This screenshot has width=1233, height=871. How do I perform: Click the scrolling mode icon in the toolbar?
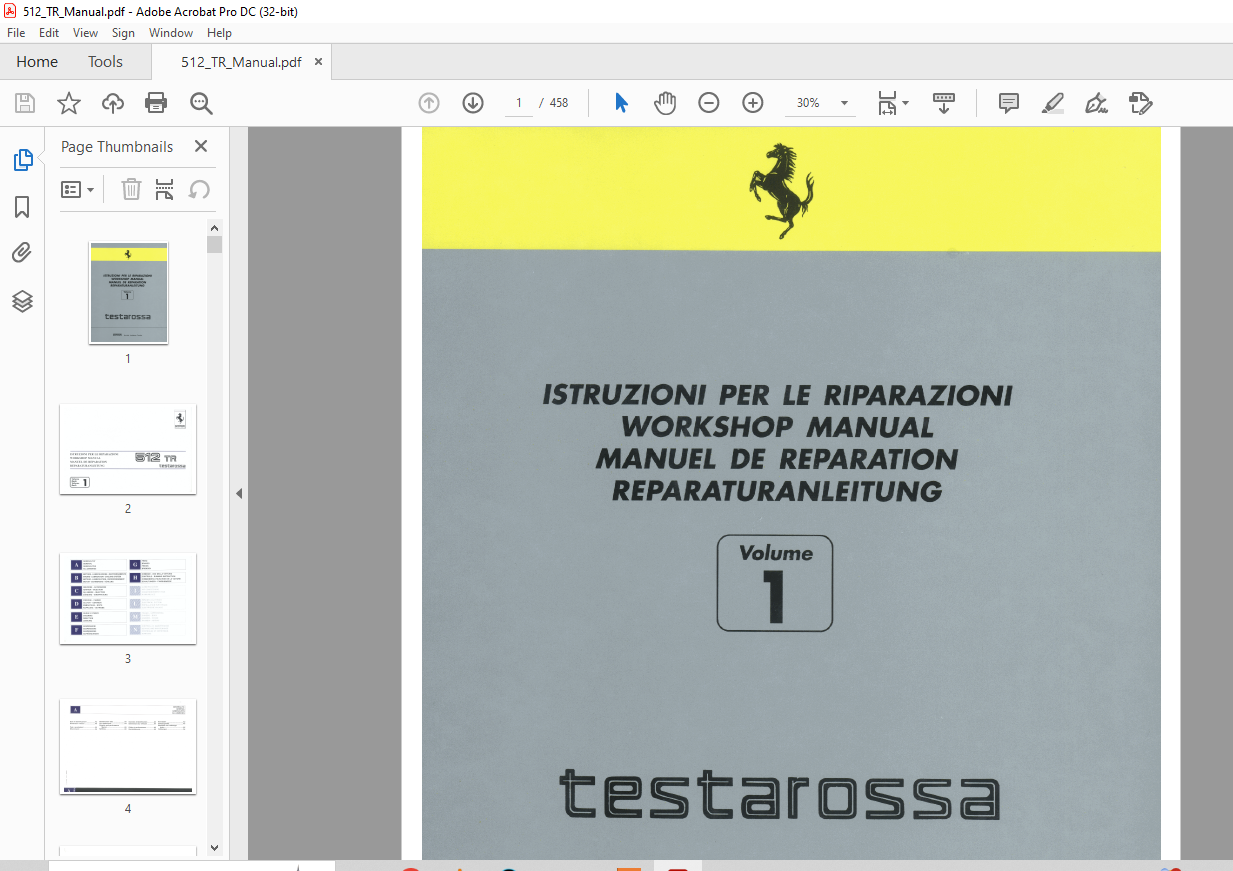(x=944, y=103)
